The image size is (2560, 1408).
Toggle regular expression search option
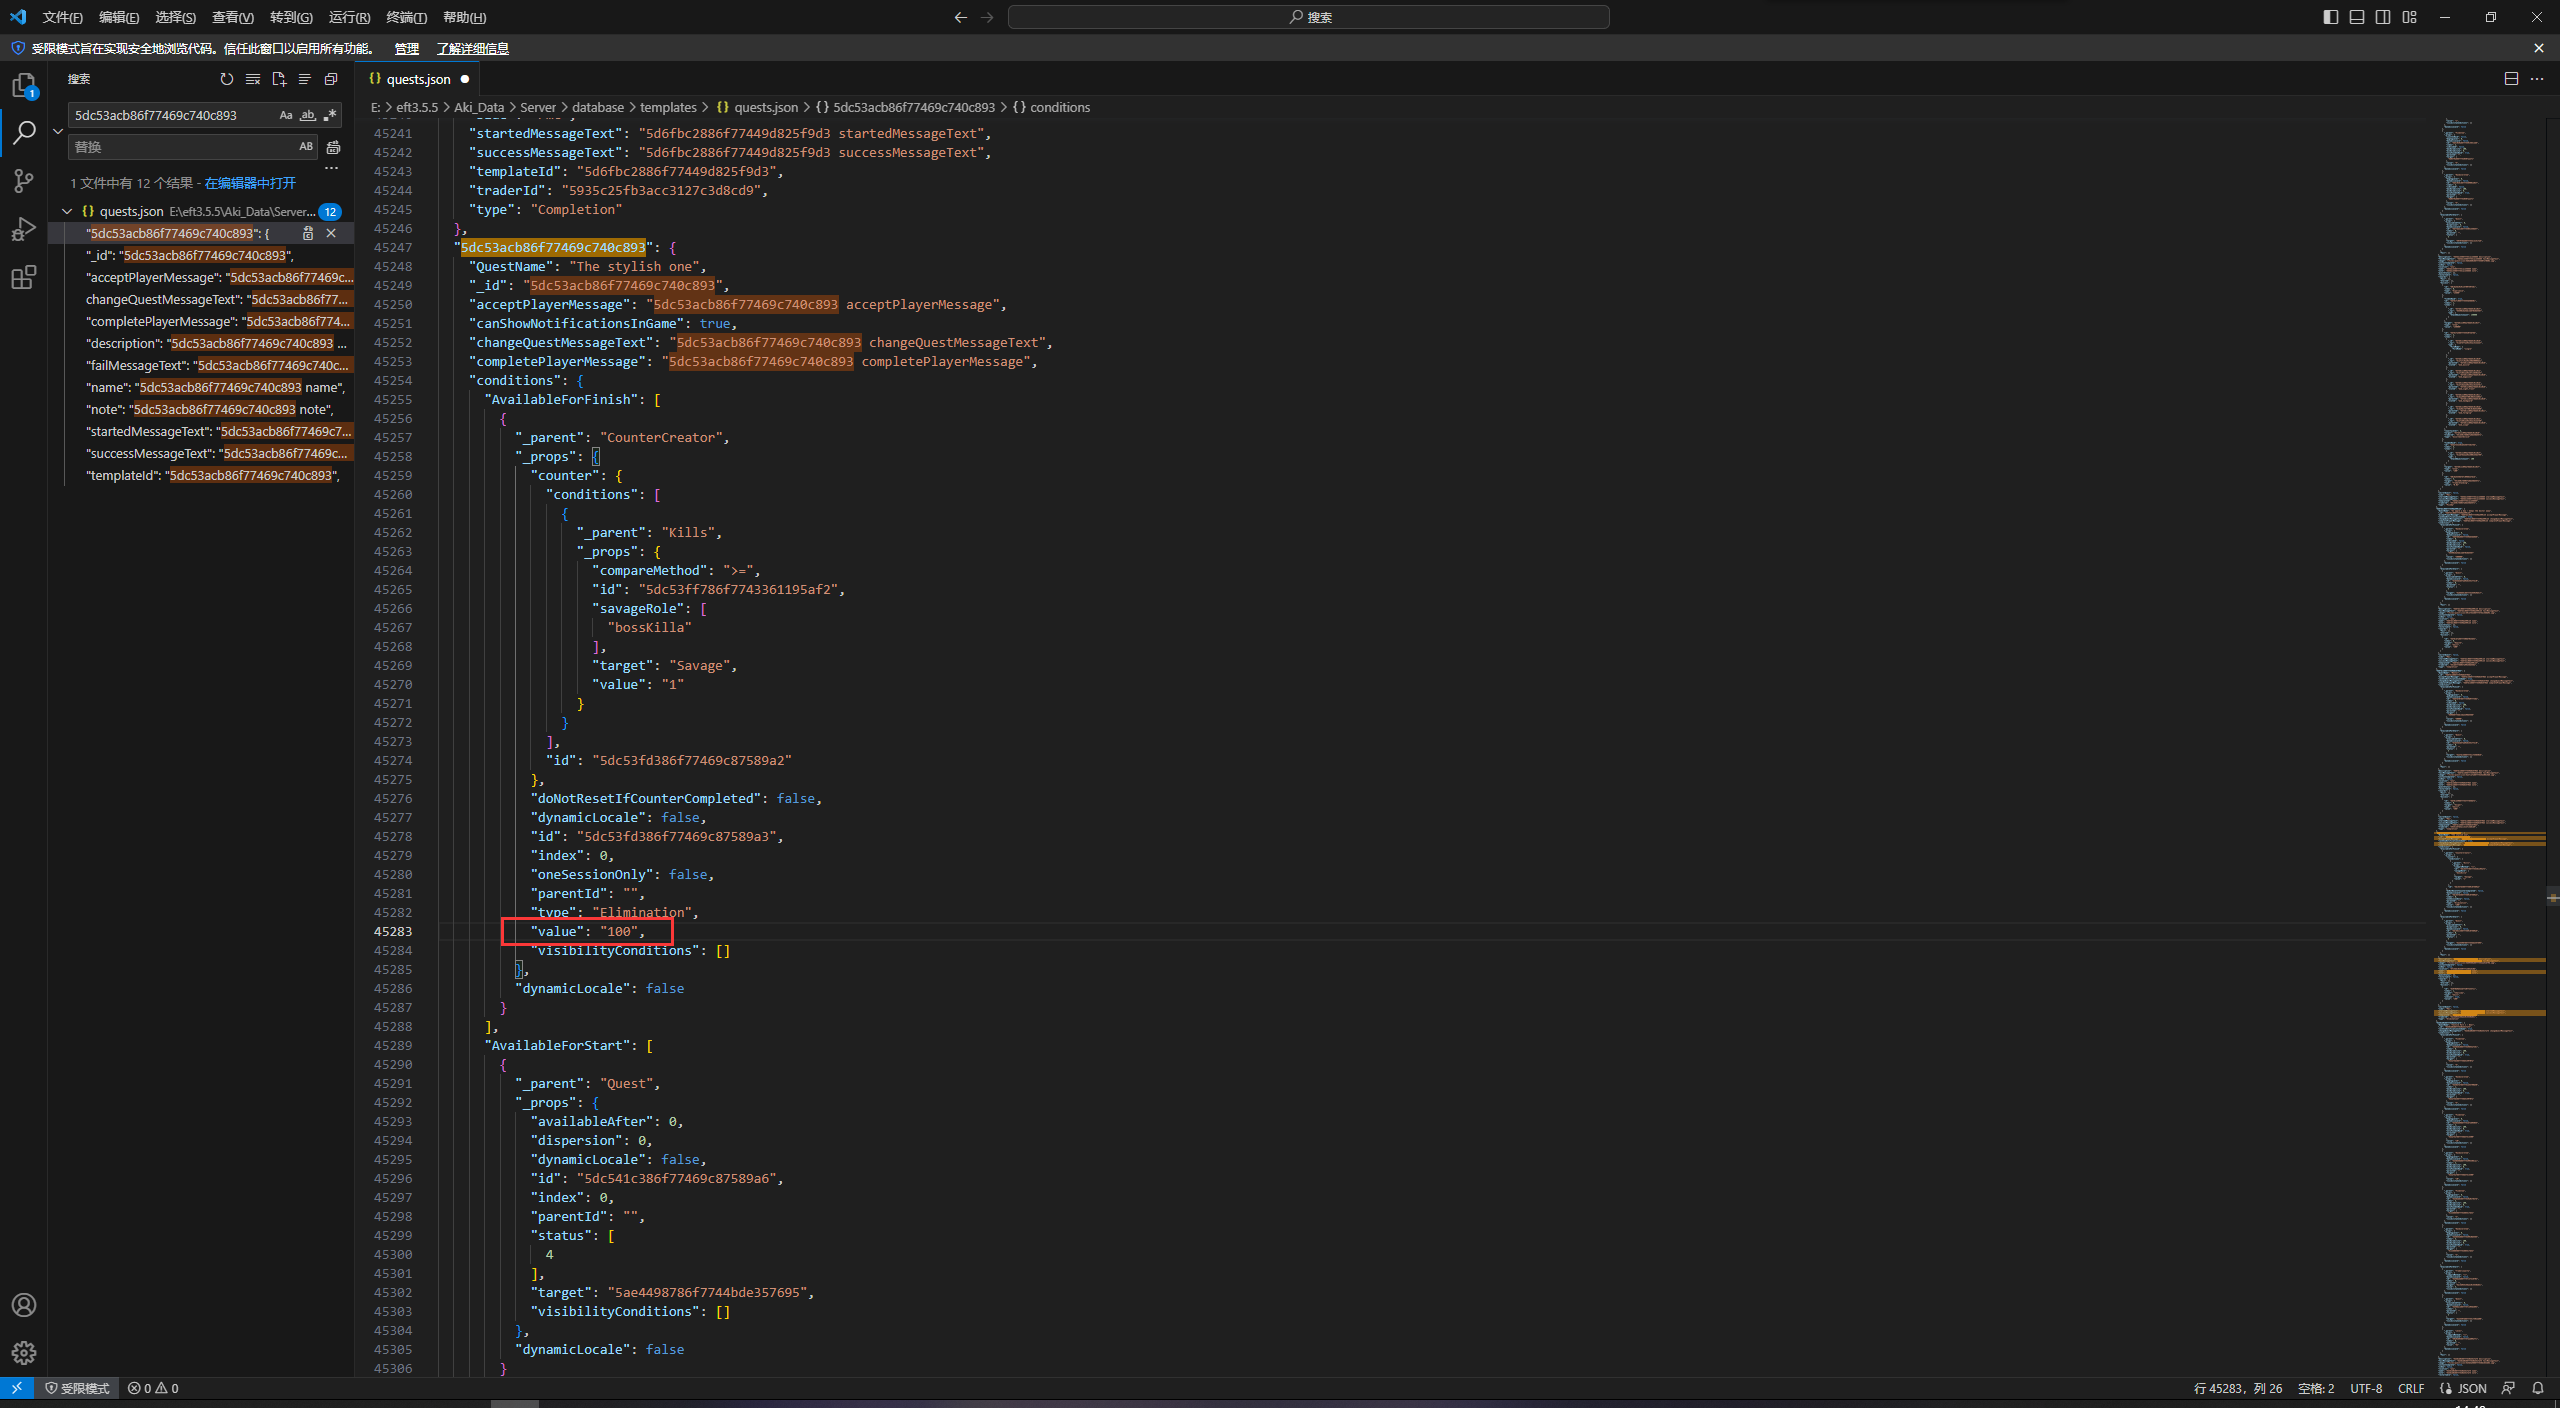pyautogui.click(x=330, y=115)
